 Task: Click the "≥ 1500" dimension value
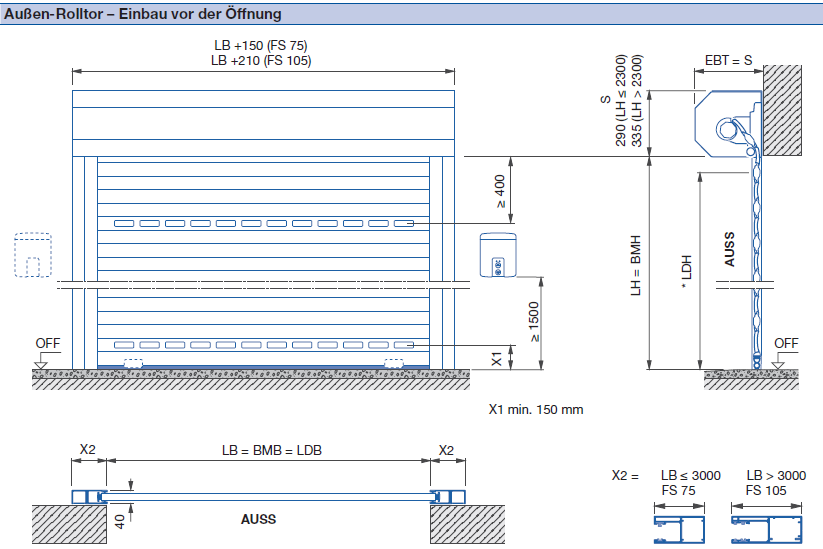pos(534,322)
